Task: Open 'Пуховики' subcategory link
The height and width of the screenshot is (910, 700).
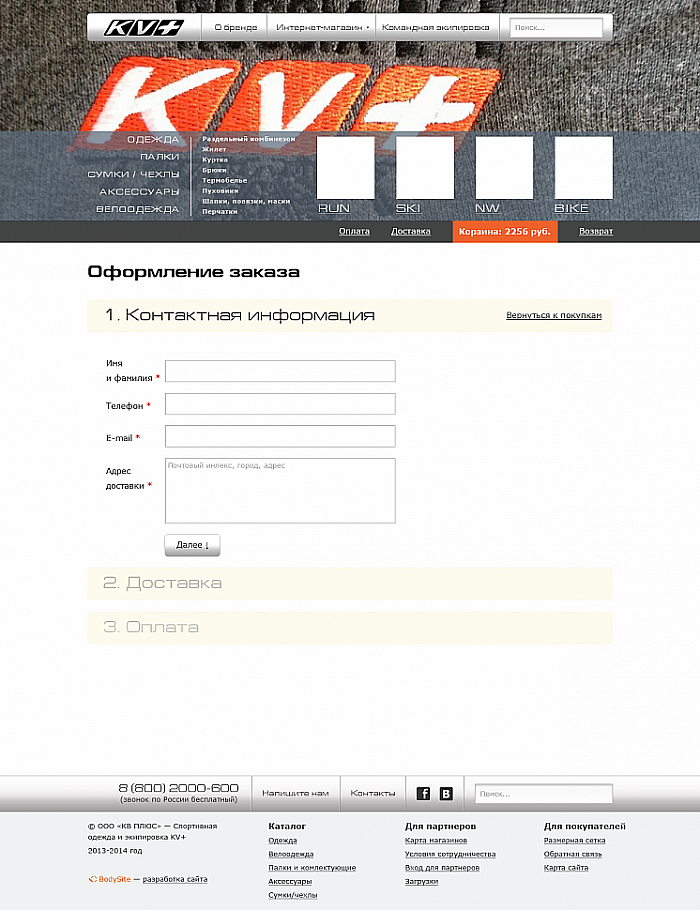Action: pyautogui.click(x=220, y=191)
